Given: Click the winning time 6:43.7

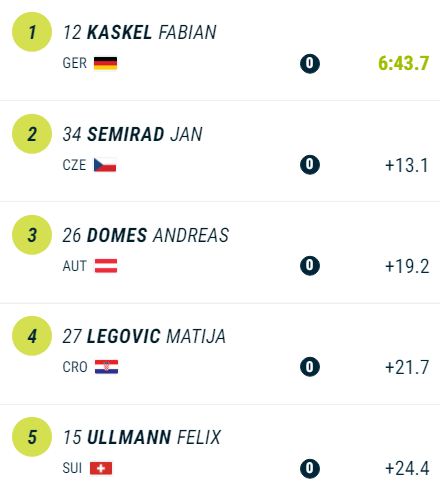Looking at the screenshot, I should pyautogui.click(x=403, y=63).
